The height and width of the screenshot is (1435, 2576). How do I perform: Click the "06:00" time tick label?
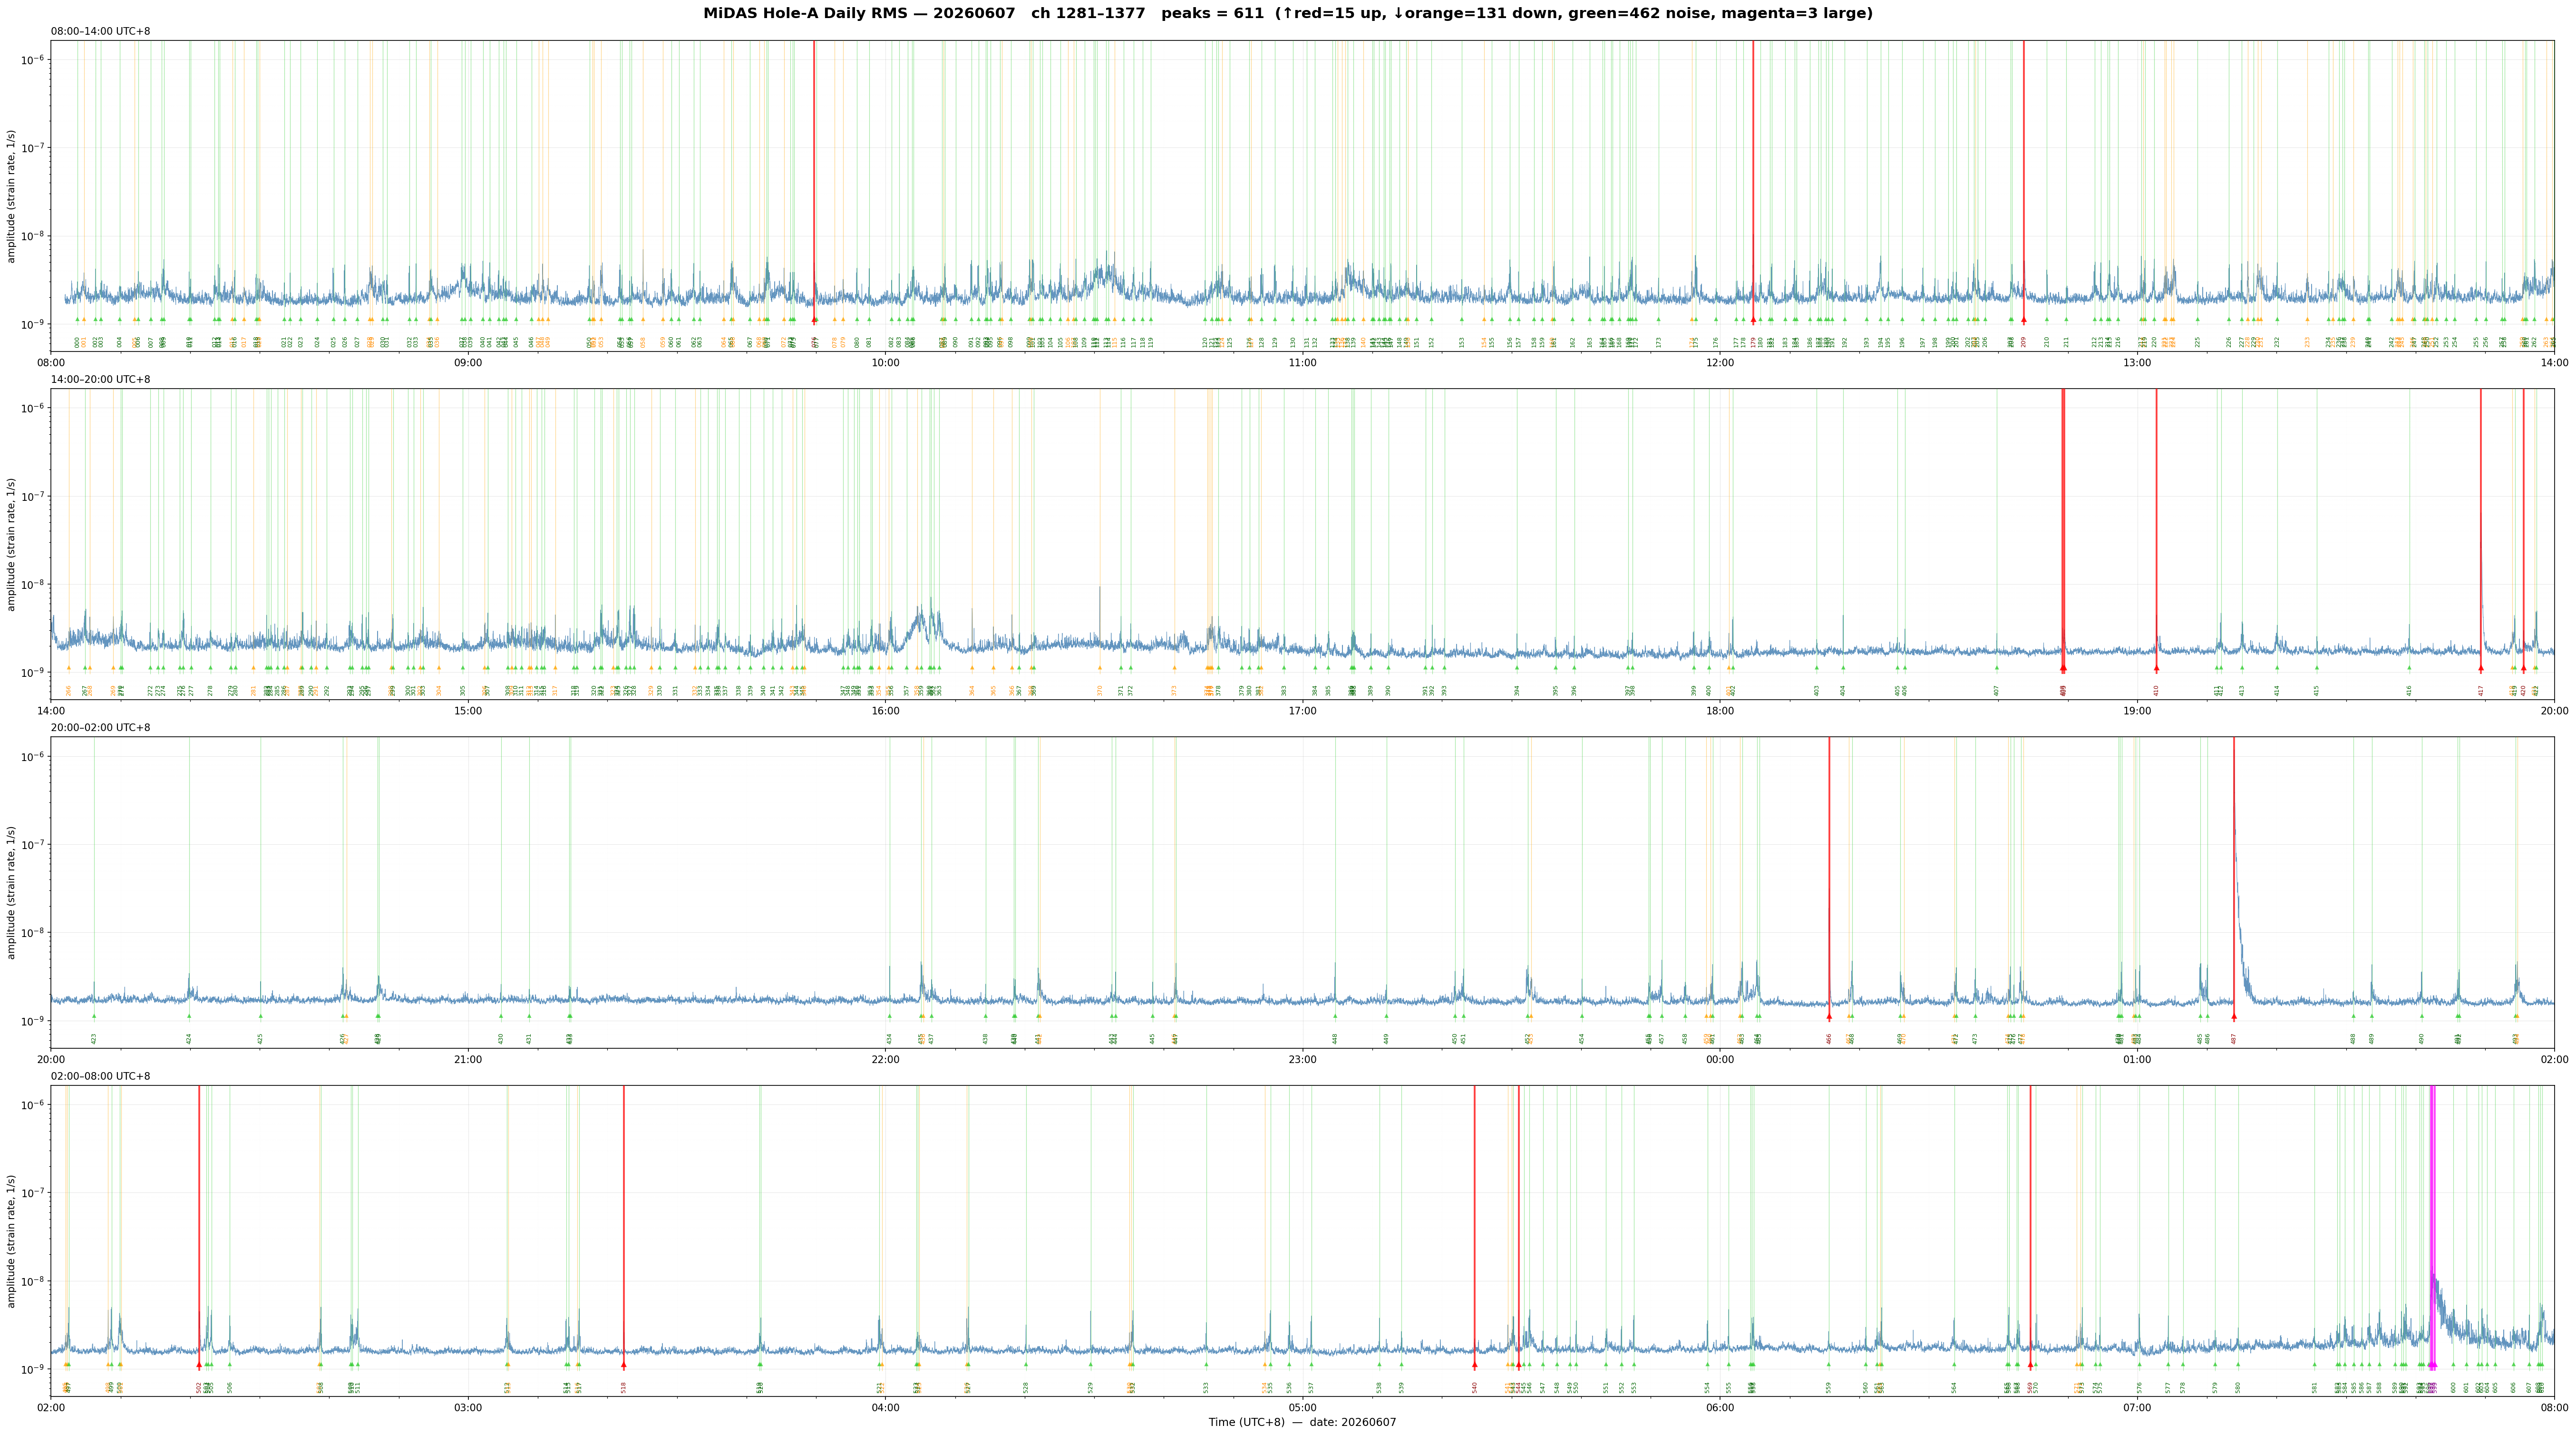point(1720,1407)
